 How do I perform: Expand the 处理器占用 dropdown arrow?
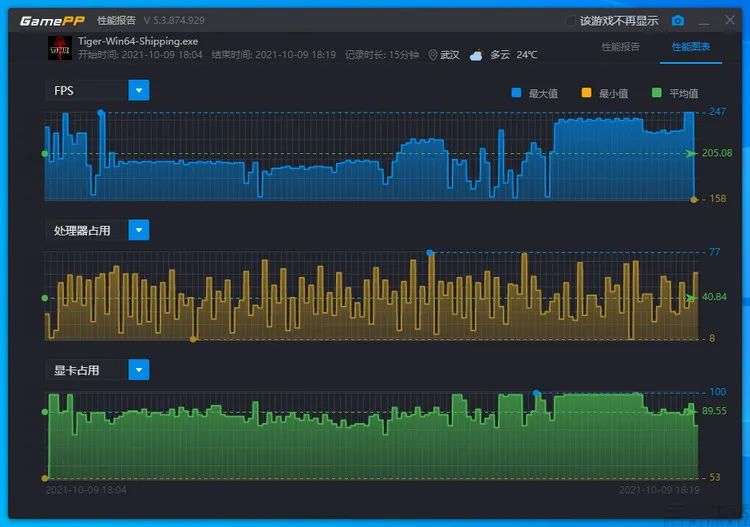coord(139,231)
